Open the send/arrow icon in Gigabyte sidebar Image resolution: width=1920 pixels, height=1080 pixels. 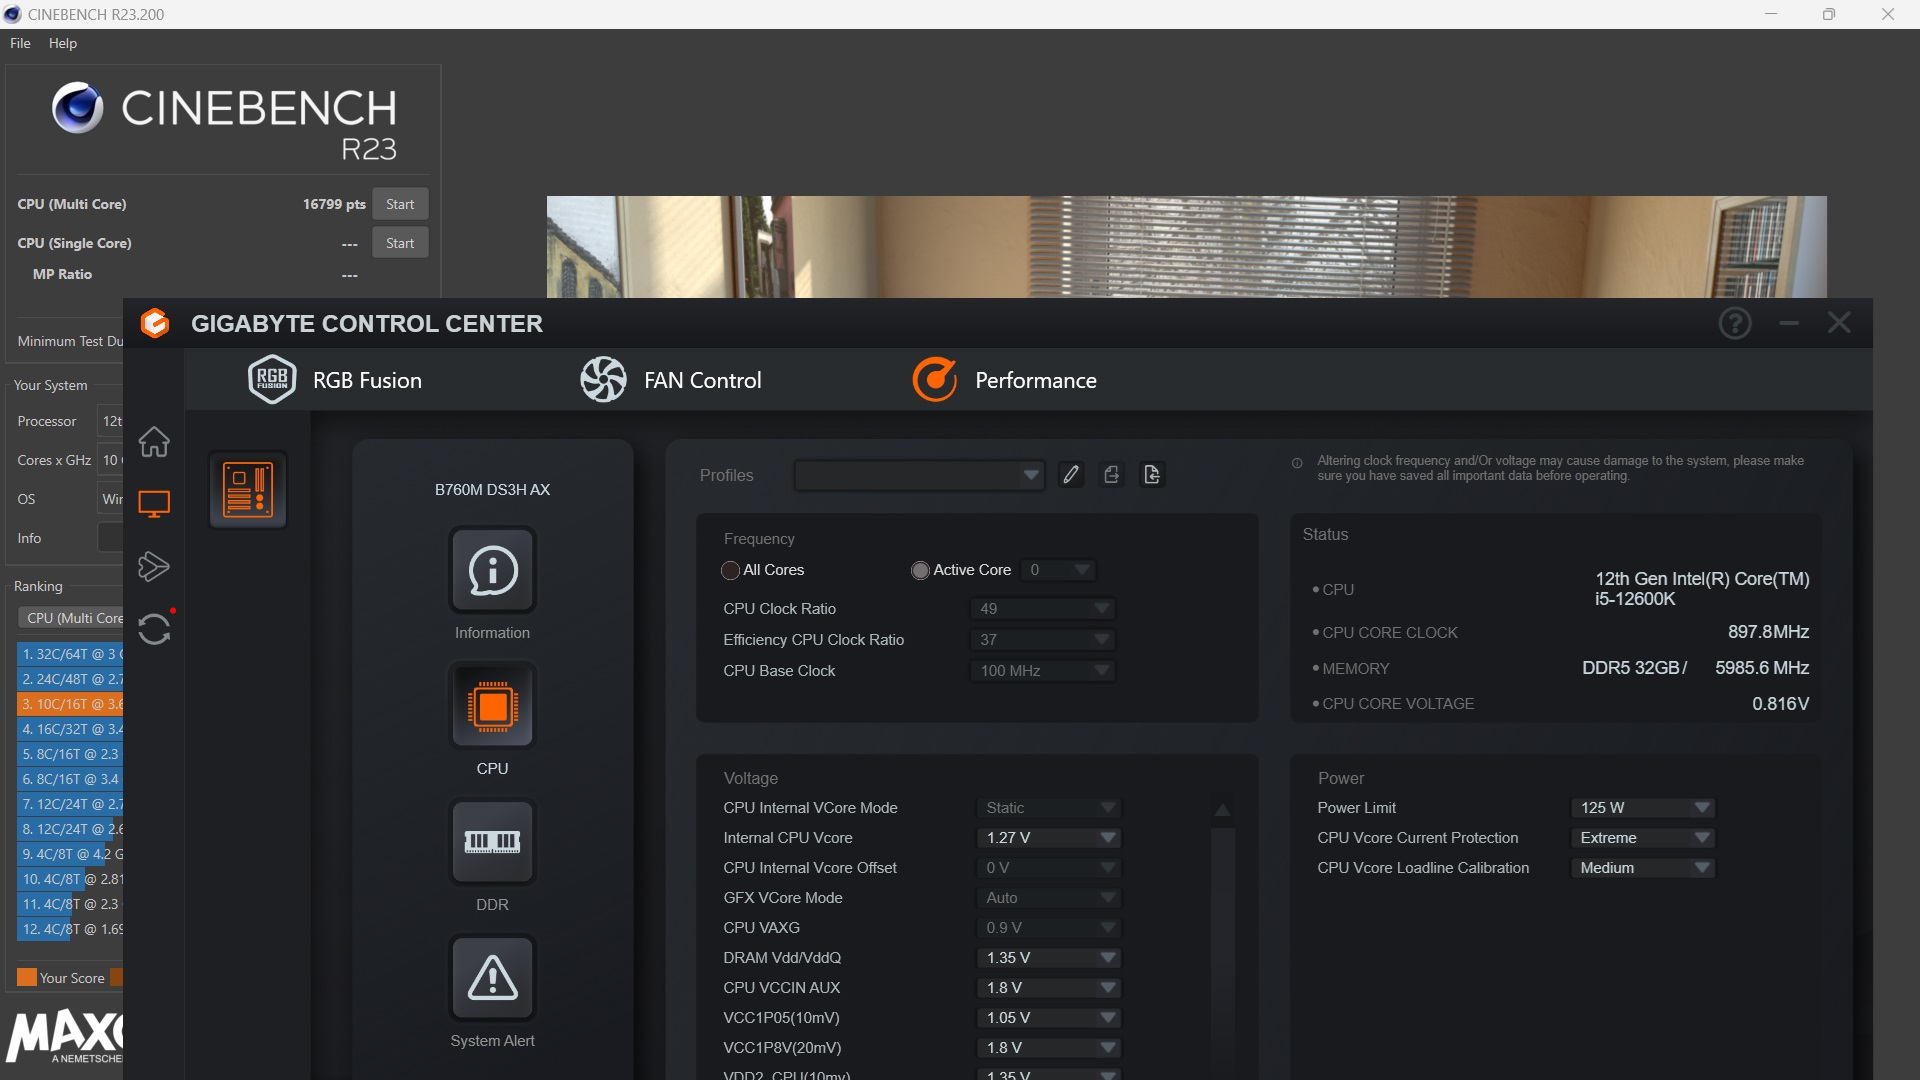(154, 566)
